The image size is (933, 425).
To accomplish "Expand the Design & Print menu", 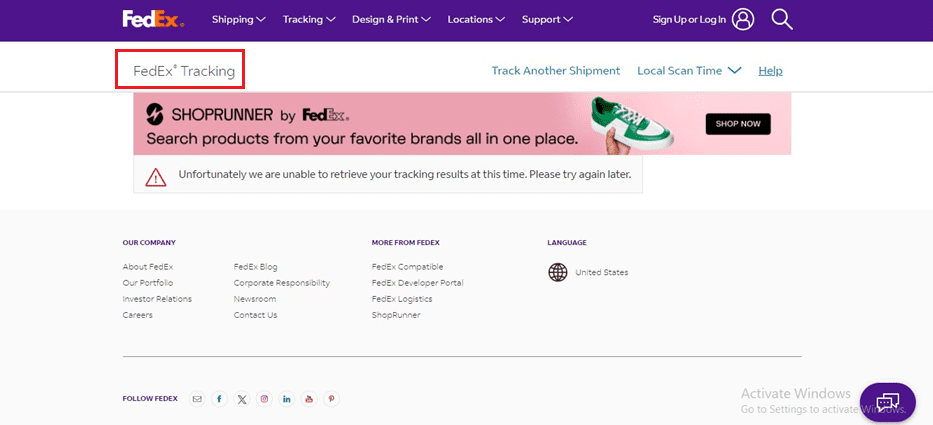I will coord(392,20).
